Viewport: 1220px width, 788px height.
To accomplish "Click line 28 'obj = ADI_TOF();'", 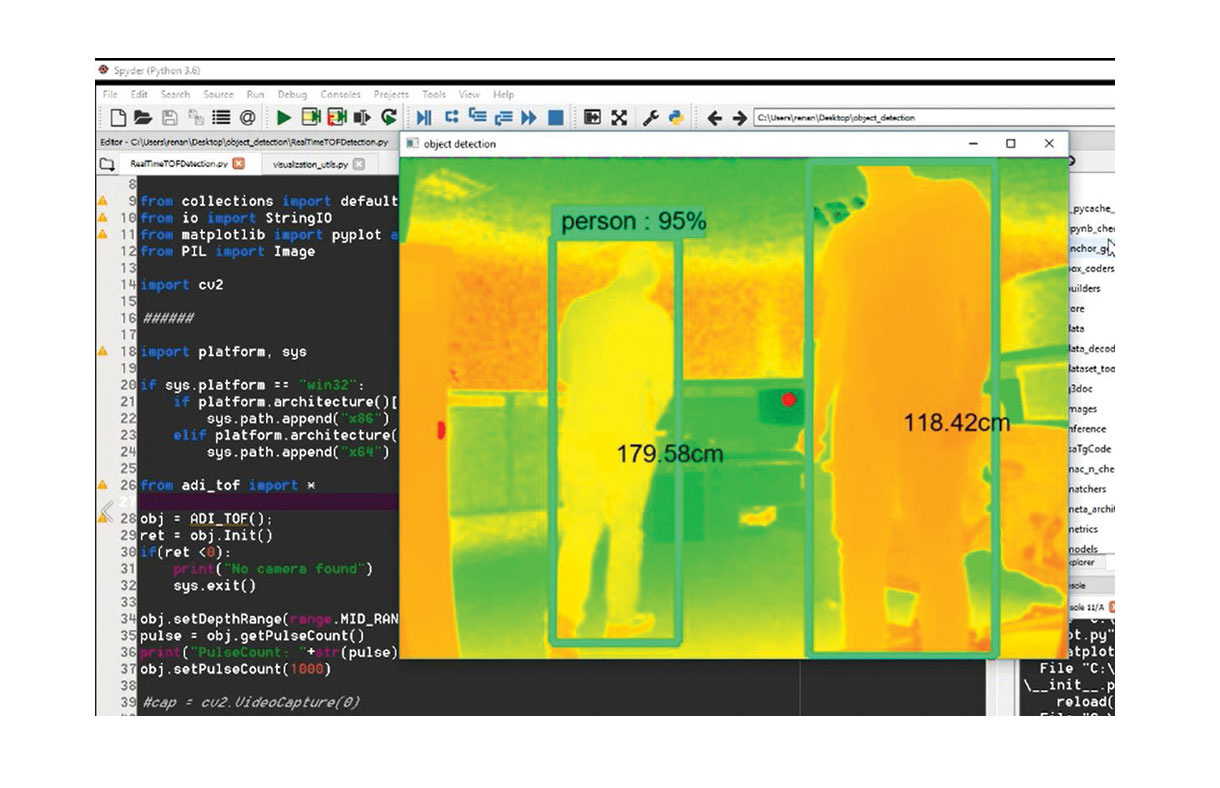I will [206, 519].
